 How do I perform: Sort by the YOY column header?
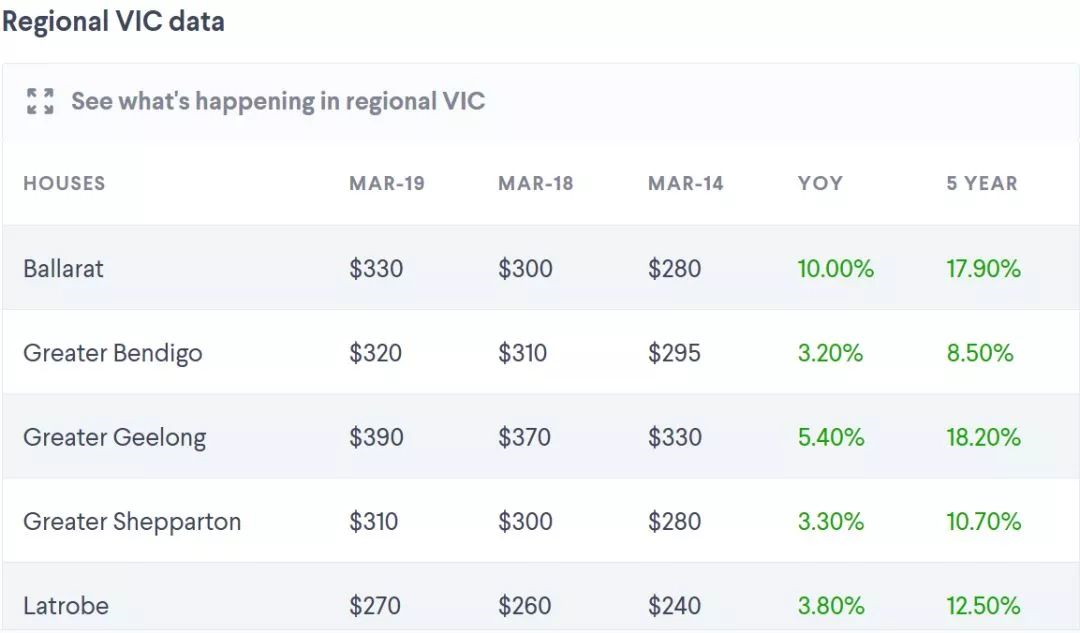tap(820, 184)
